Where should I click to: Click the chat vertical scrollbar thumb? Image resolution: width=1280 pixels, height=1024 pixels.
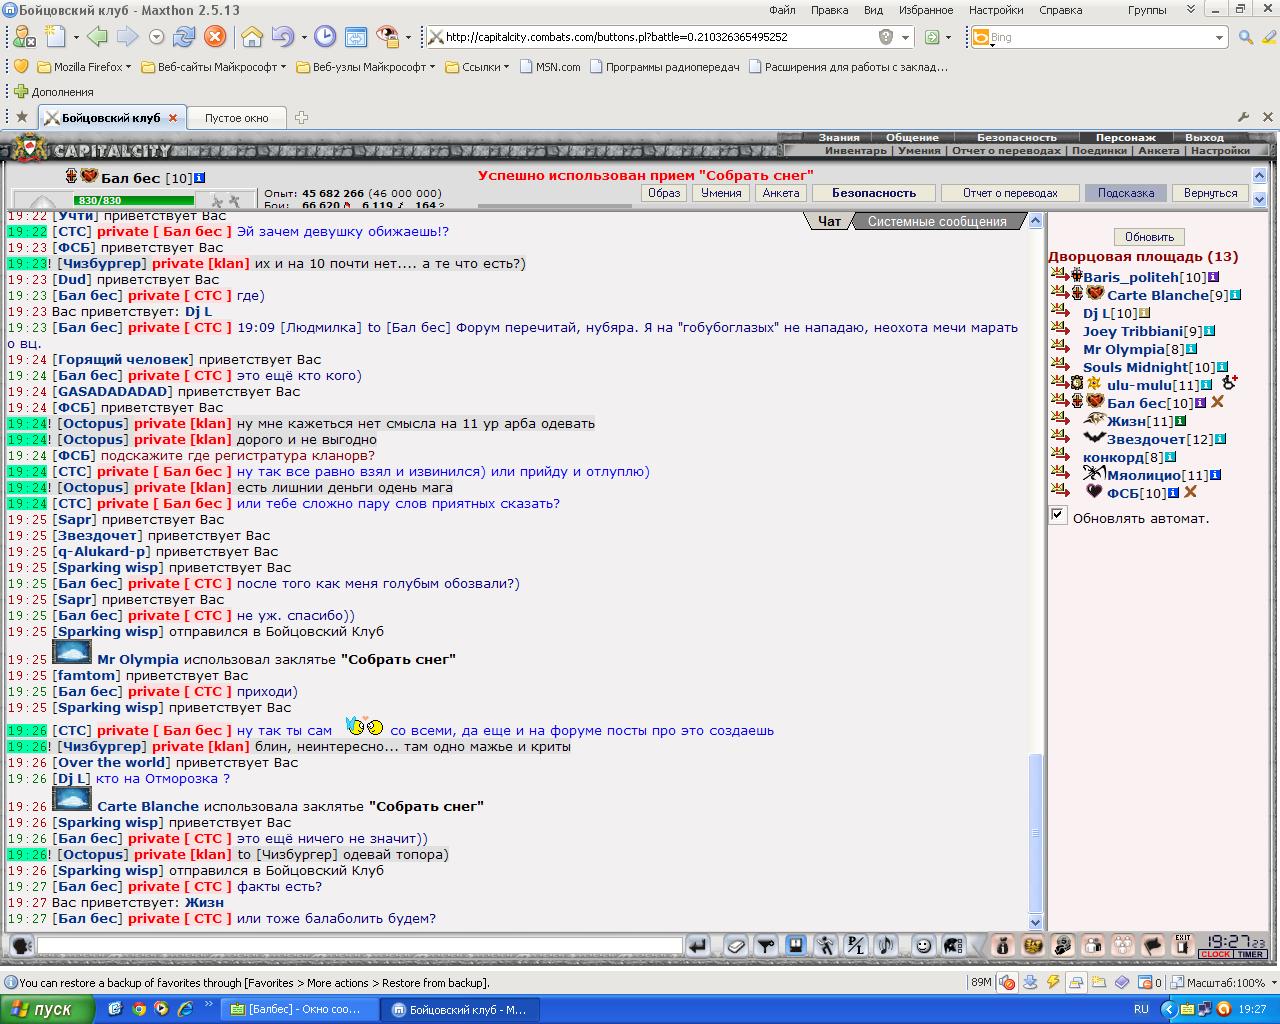[x=1035, y=833]
